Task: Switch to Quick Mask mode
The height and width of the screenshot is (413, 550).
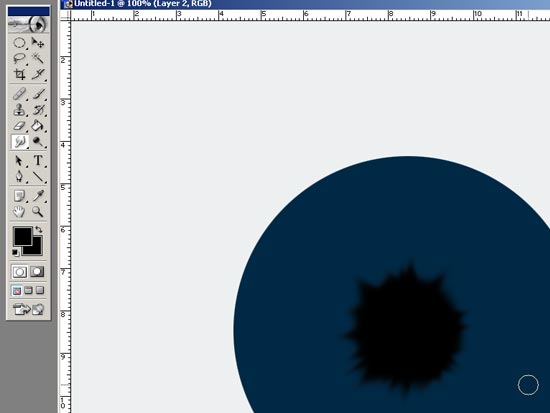Action: point(37,272)
